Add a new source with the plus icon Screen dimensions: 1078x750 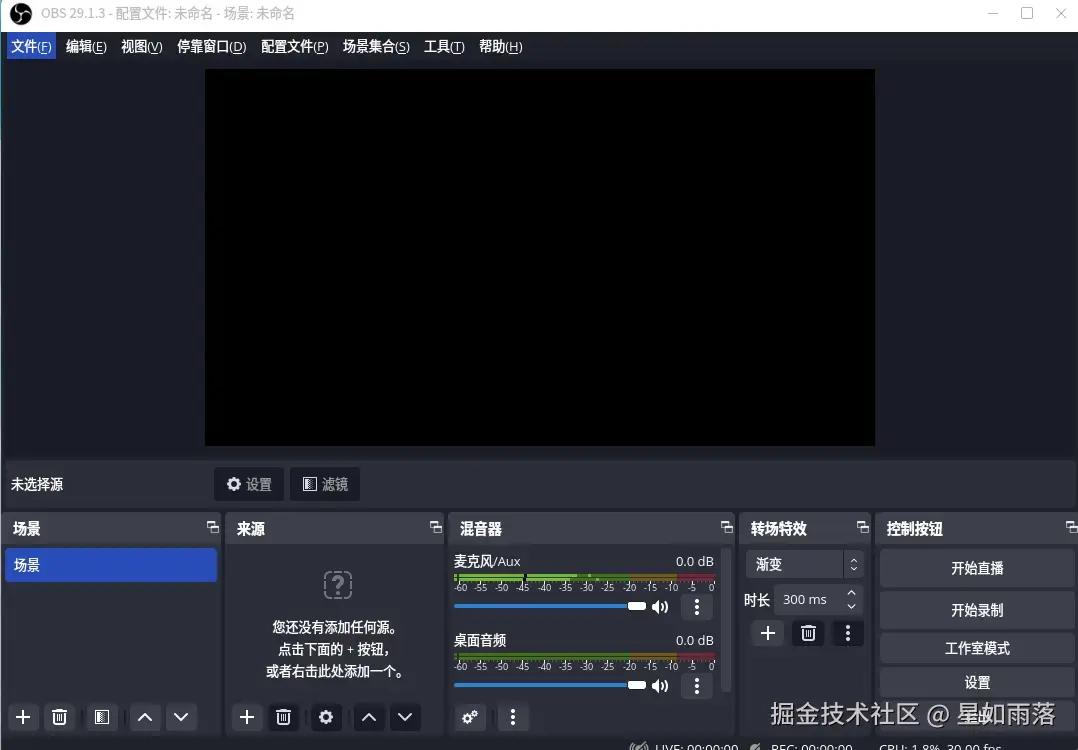point(246,717)
